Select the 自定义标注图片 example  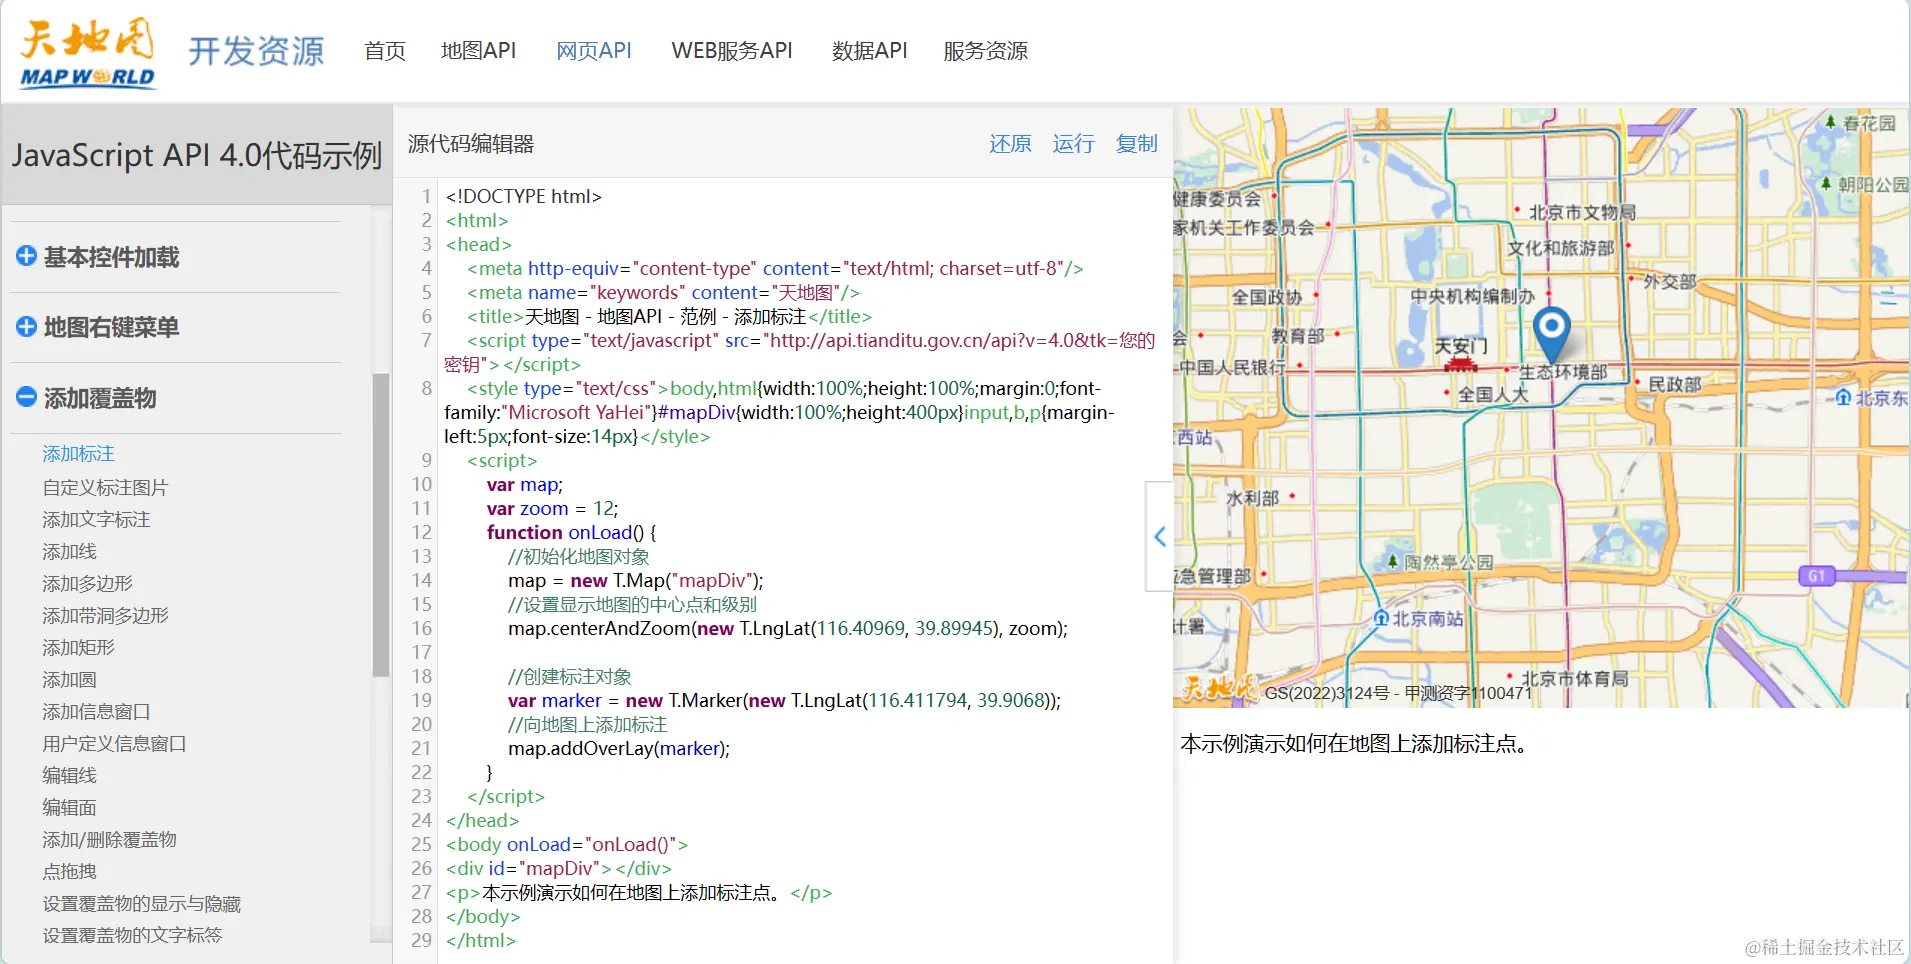click(105, 488)
